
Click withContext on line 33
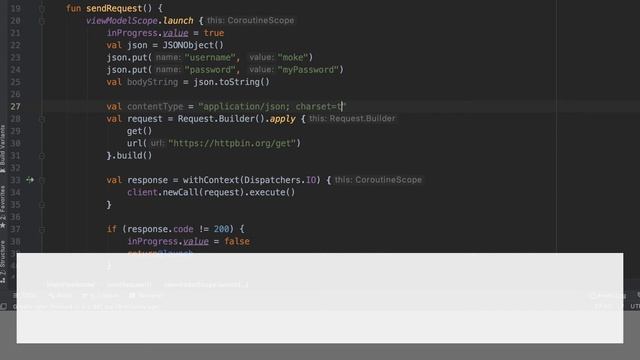(211, 180)
